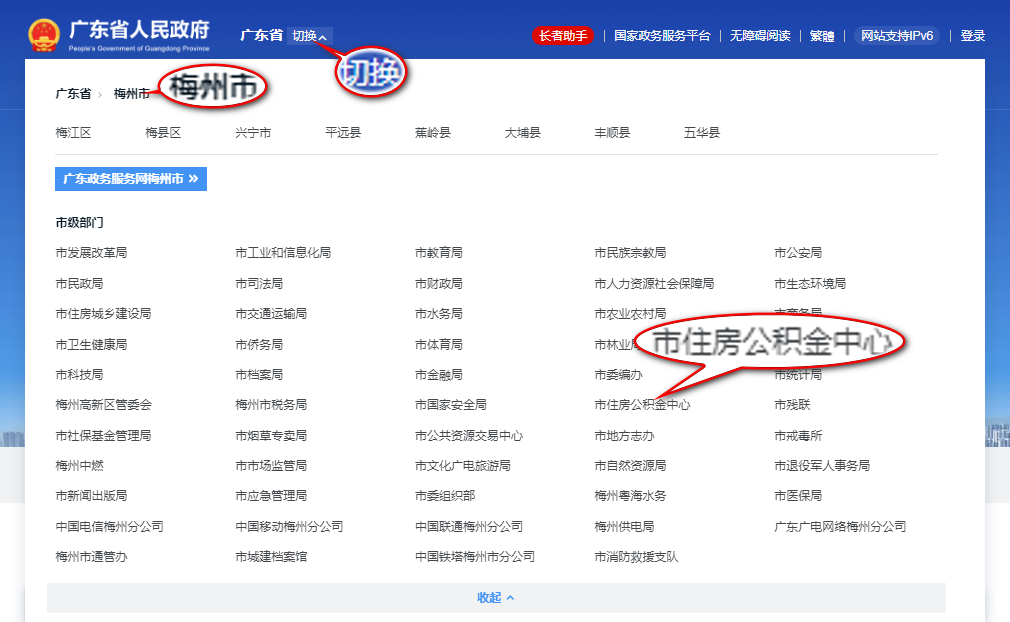Open 市社保基金管理局 link
This screenshot has width=1010, height=622.
(x=103, y=436)
